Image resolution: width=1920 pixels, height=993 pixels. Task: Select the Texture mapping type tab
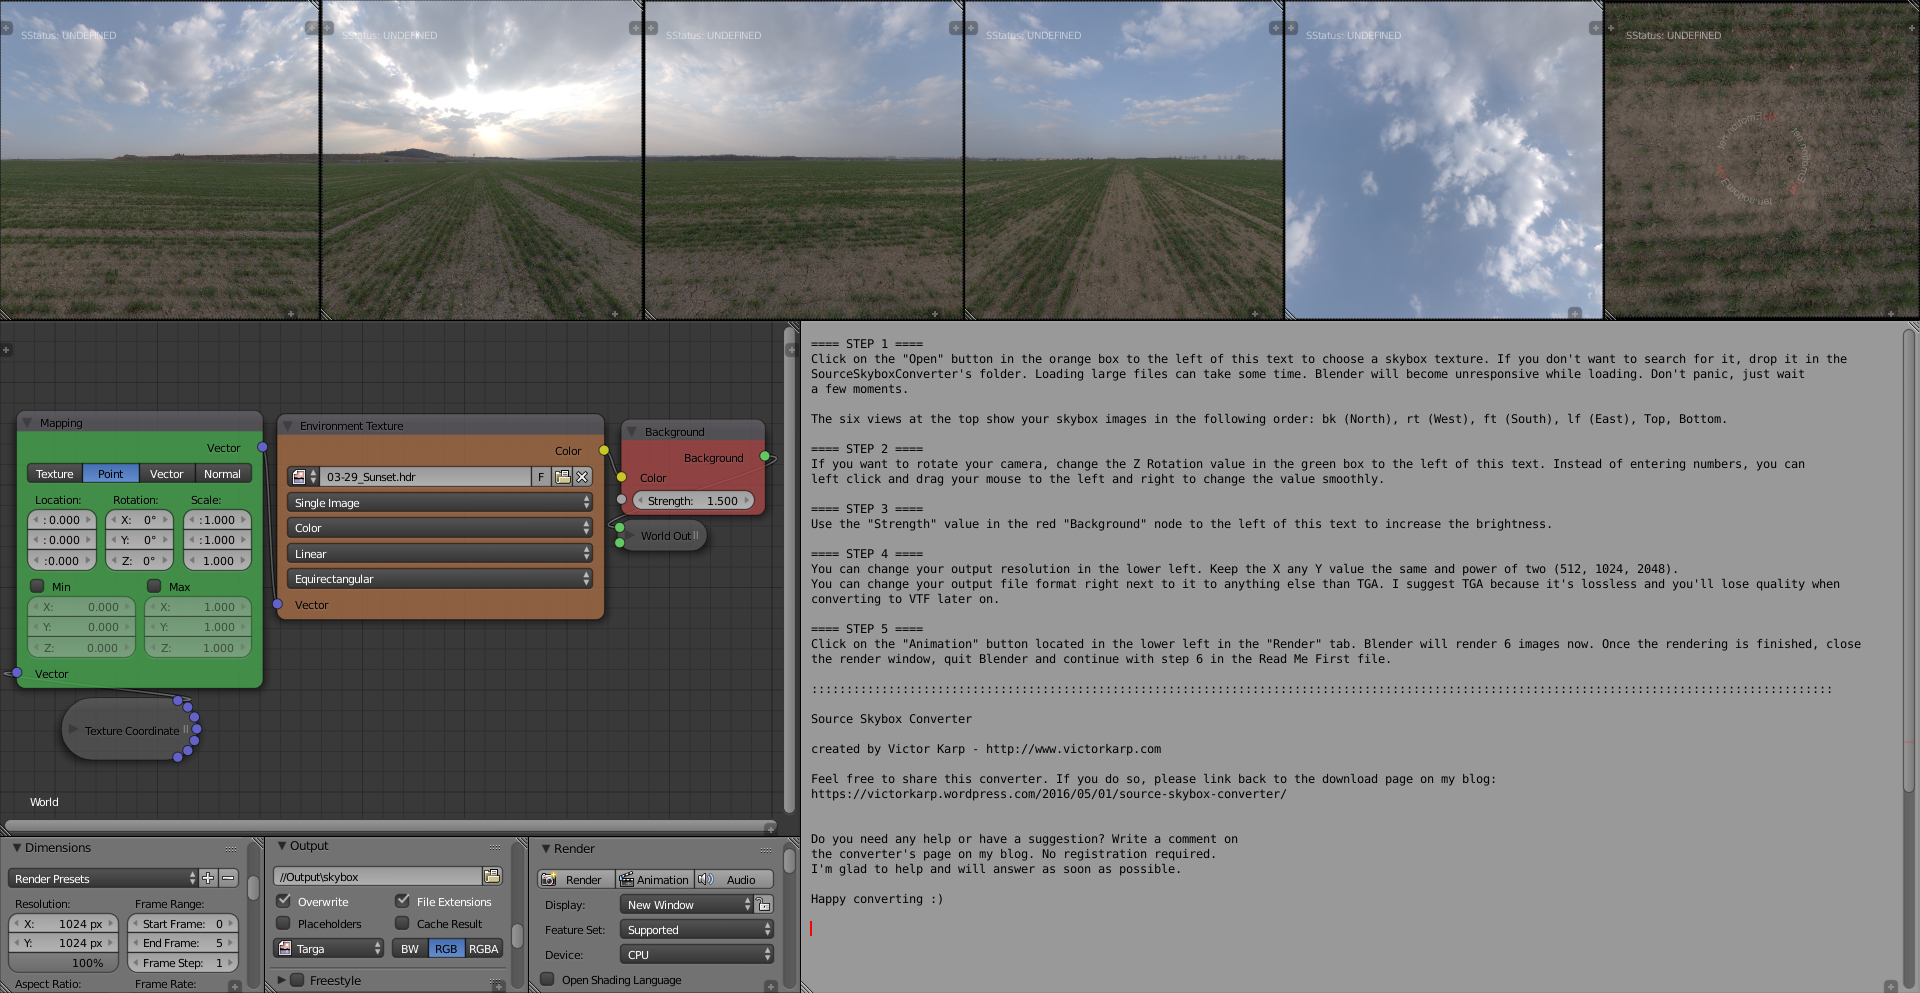coord(55,474)
